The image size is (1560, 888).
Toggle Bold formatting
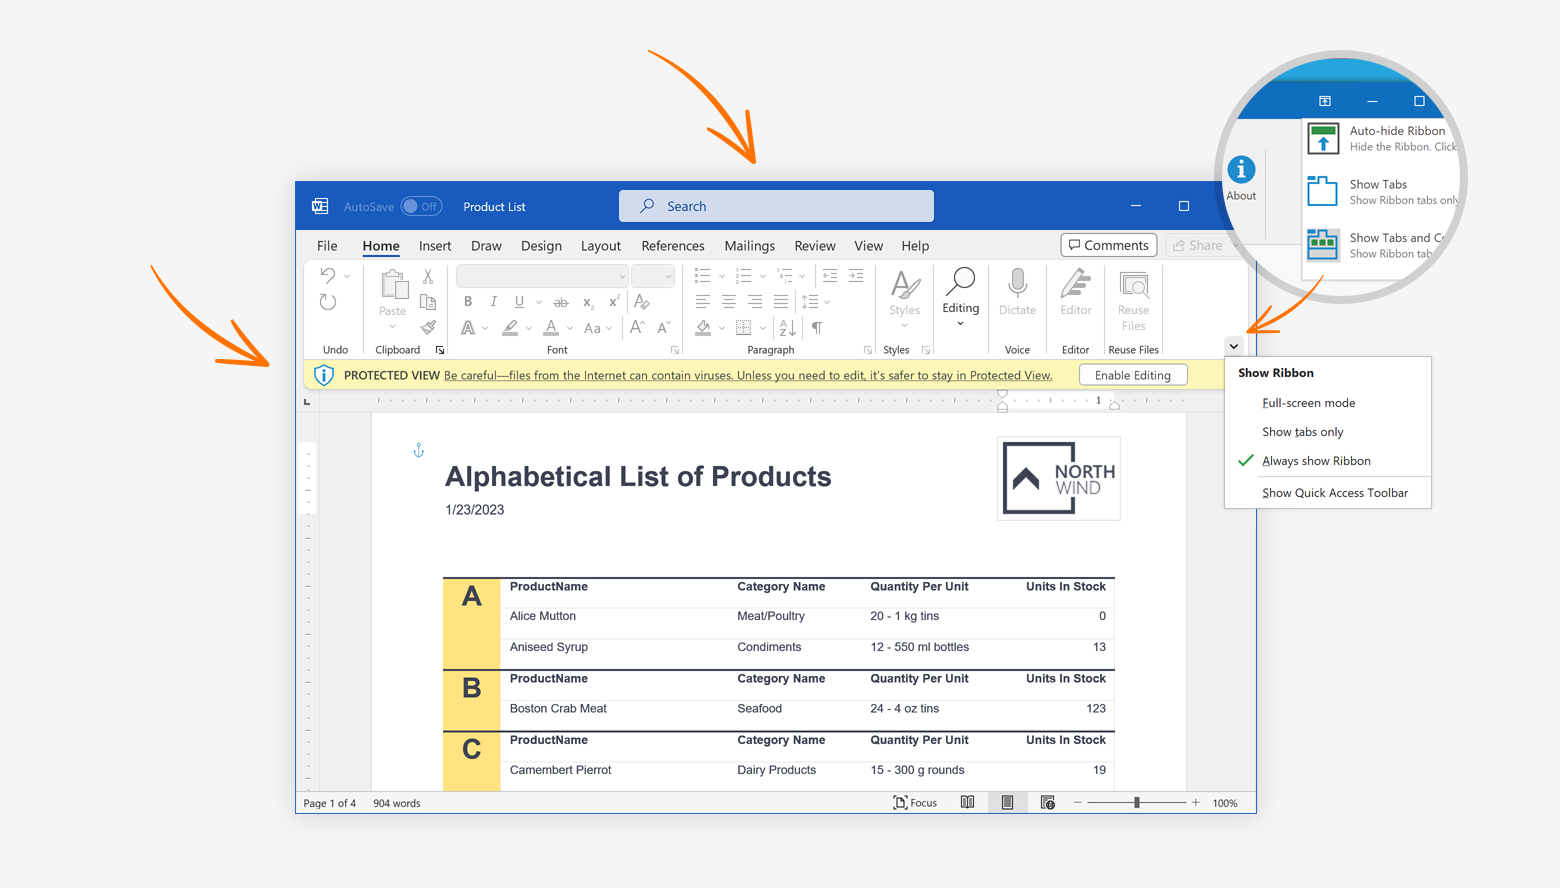(468, 302)
